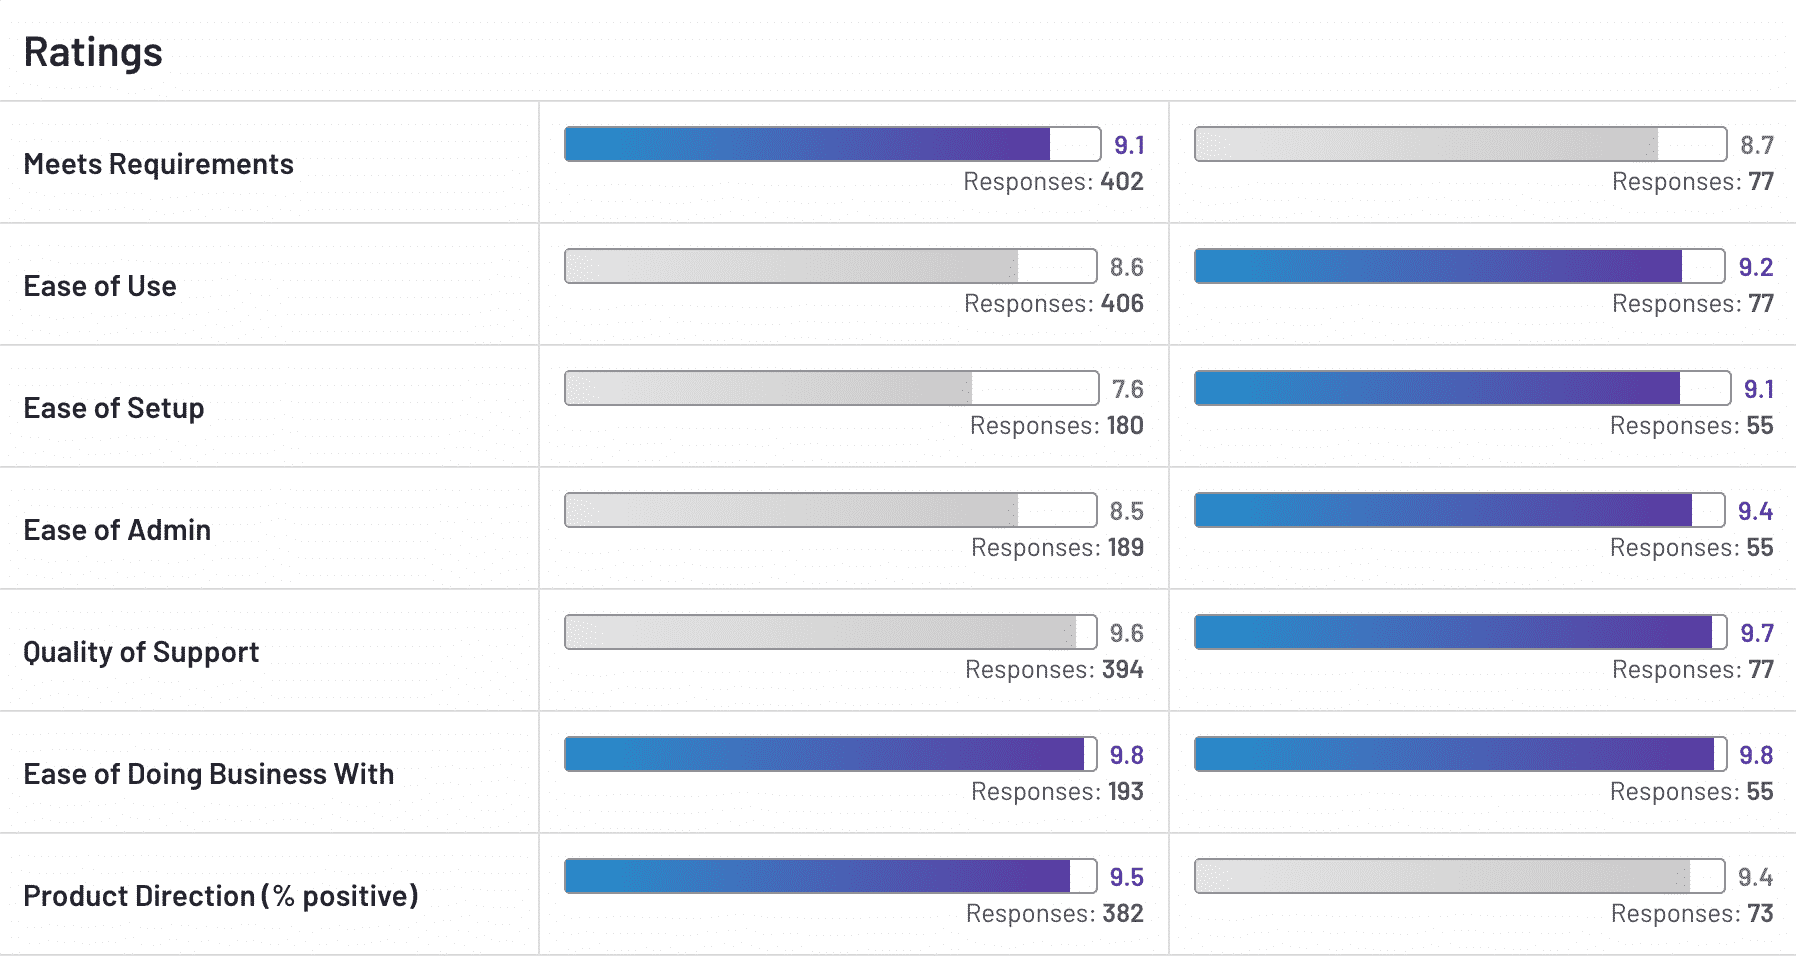The width and height of the screenshot is (1796, 956).
Task: Click the Meets Requirements bar scoring 8.7
Action: click(x=1460, y=144)
